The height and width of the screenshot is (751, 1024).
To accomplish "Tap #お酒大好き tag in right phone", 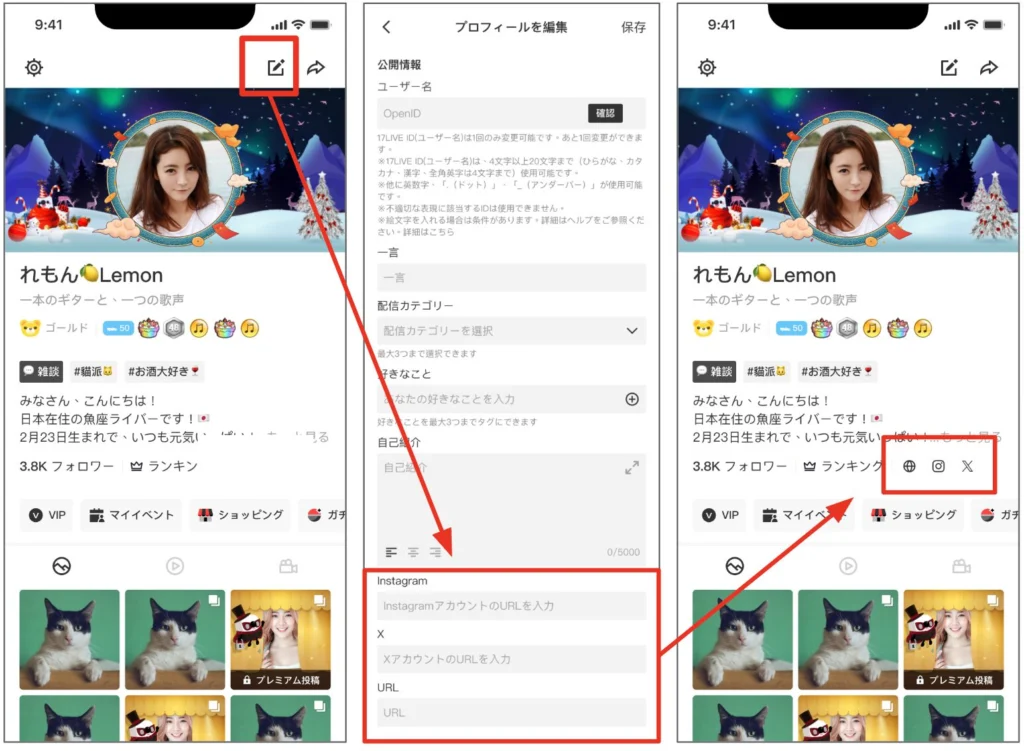I will click(x=837, y=371).
